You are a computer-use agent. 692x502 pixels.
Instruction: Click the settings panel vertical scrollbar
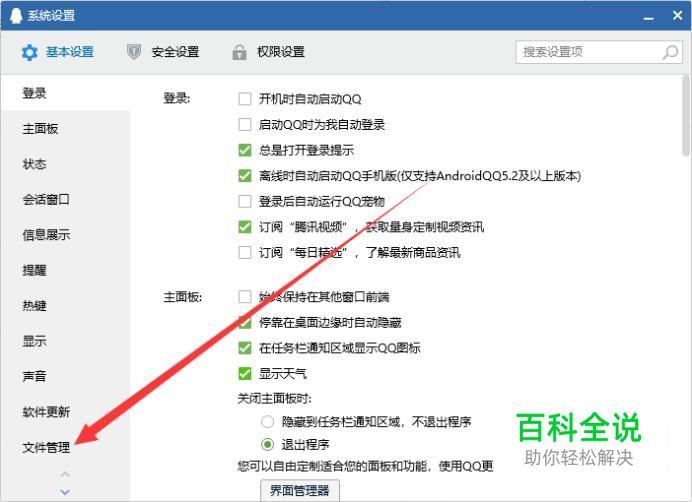(x=685, y=116)
